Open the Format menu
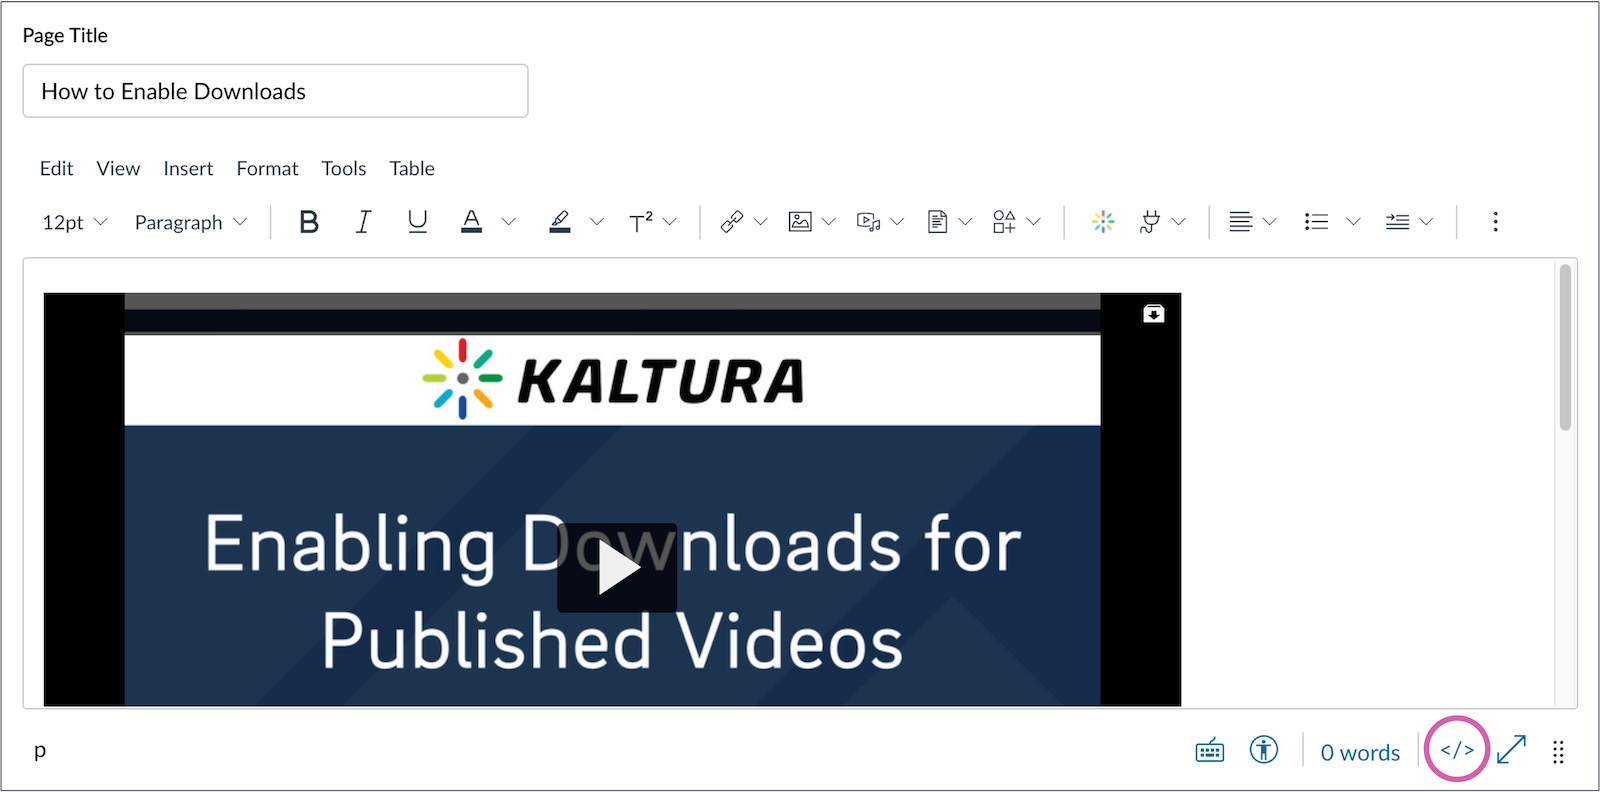 [x=267, y=169]
